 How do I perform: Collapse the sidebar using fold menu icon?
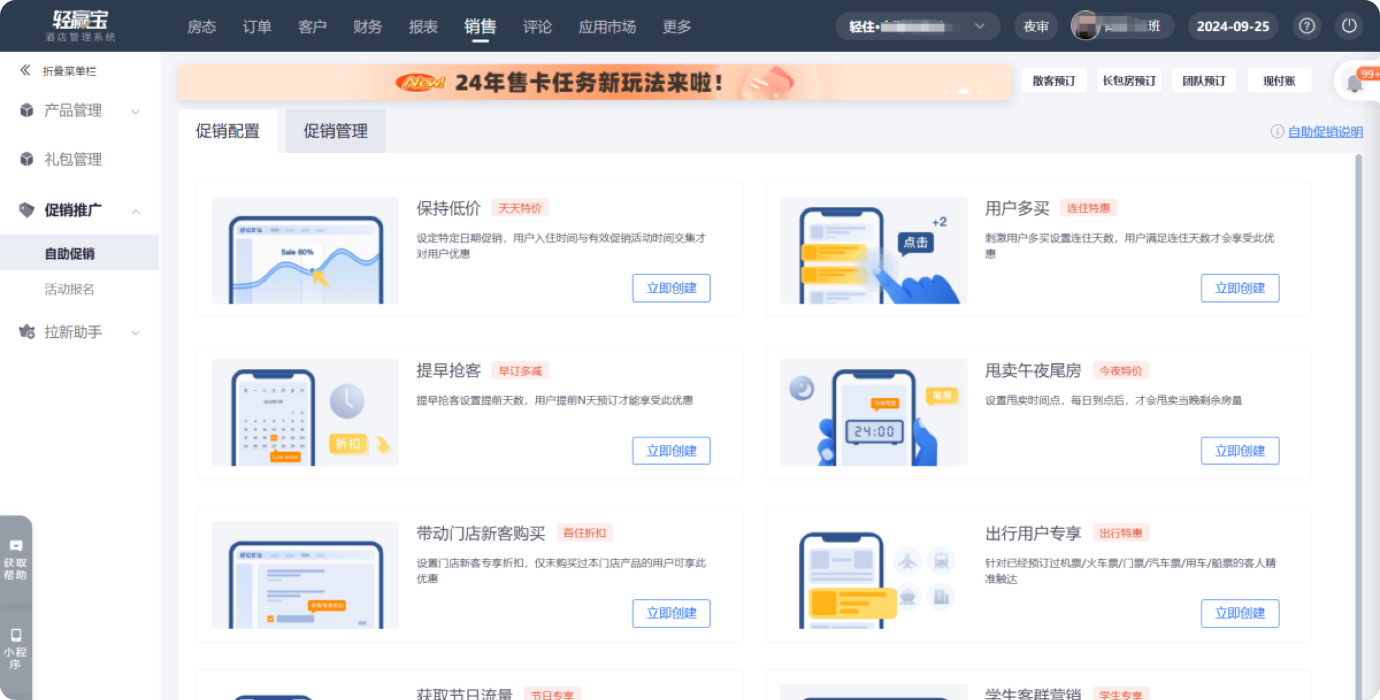[x=25, y=71]
